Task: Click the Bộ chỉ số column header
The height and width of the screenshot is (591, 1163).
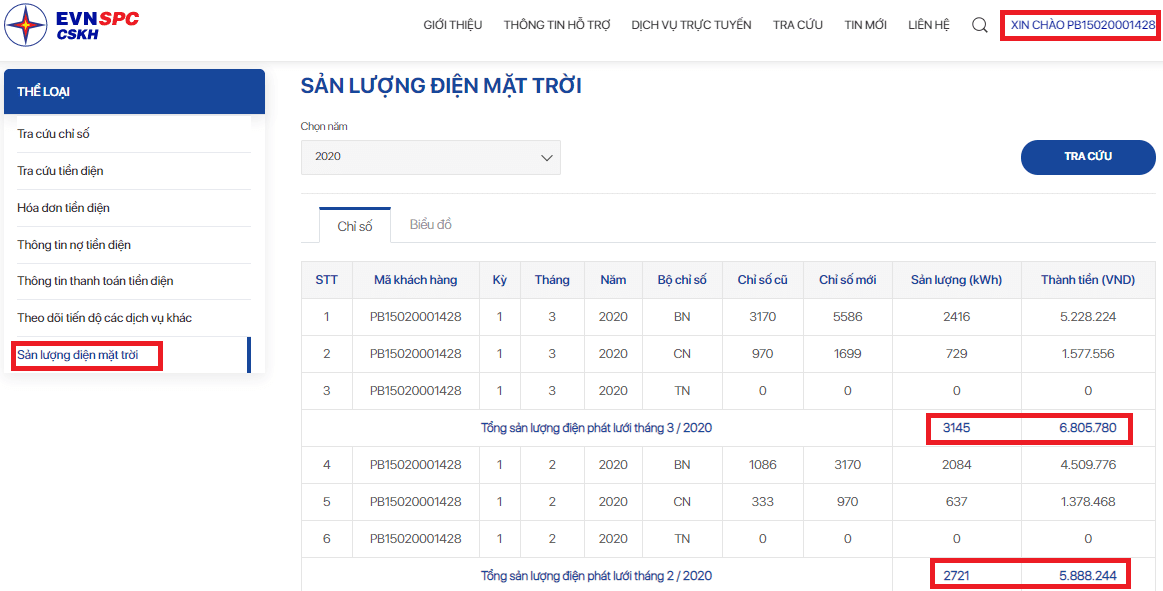Action: [682, 280]
